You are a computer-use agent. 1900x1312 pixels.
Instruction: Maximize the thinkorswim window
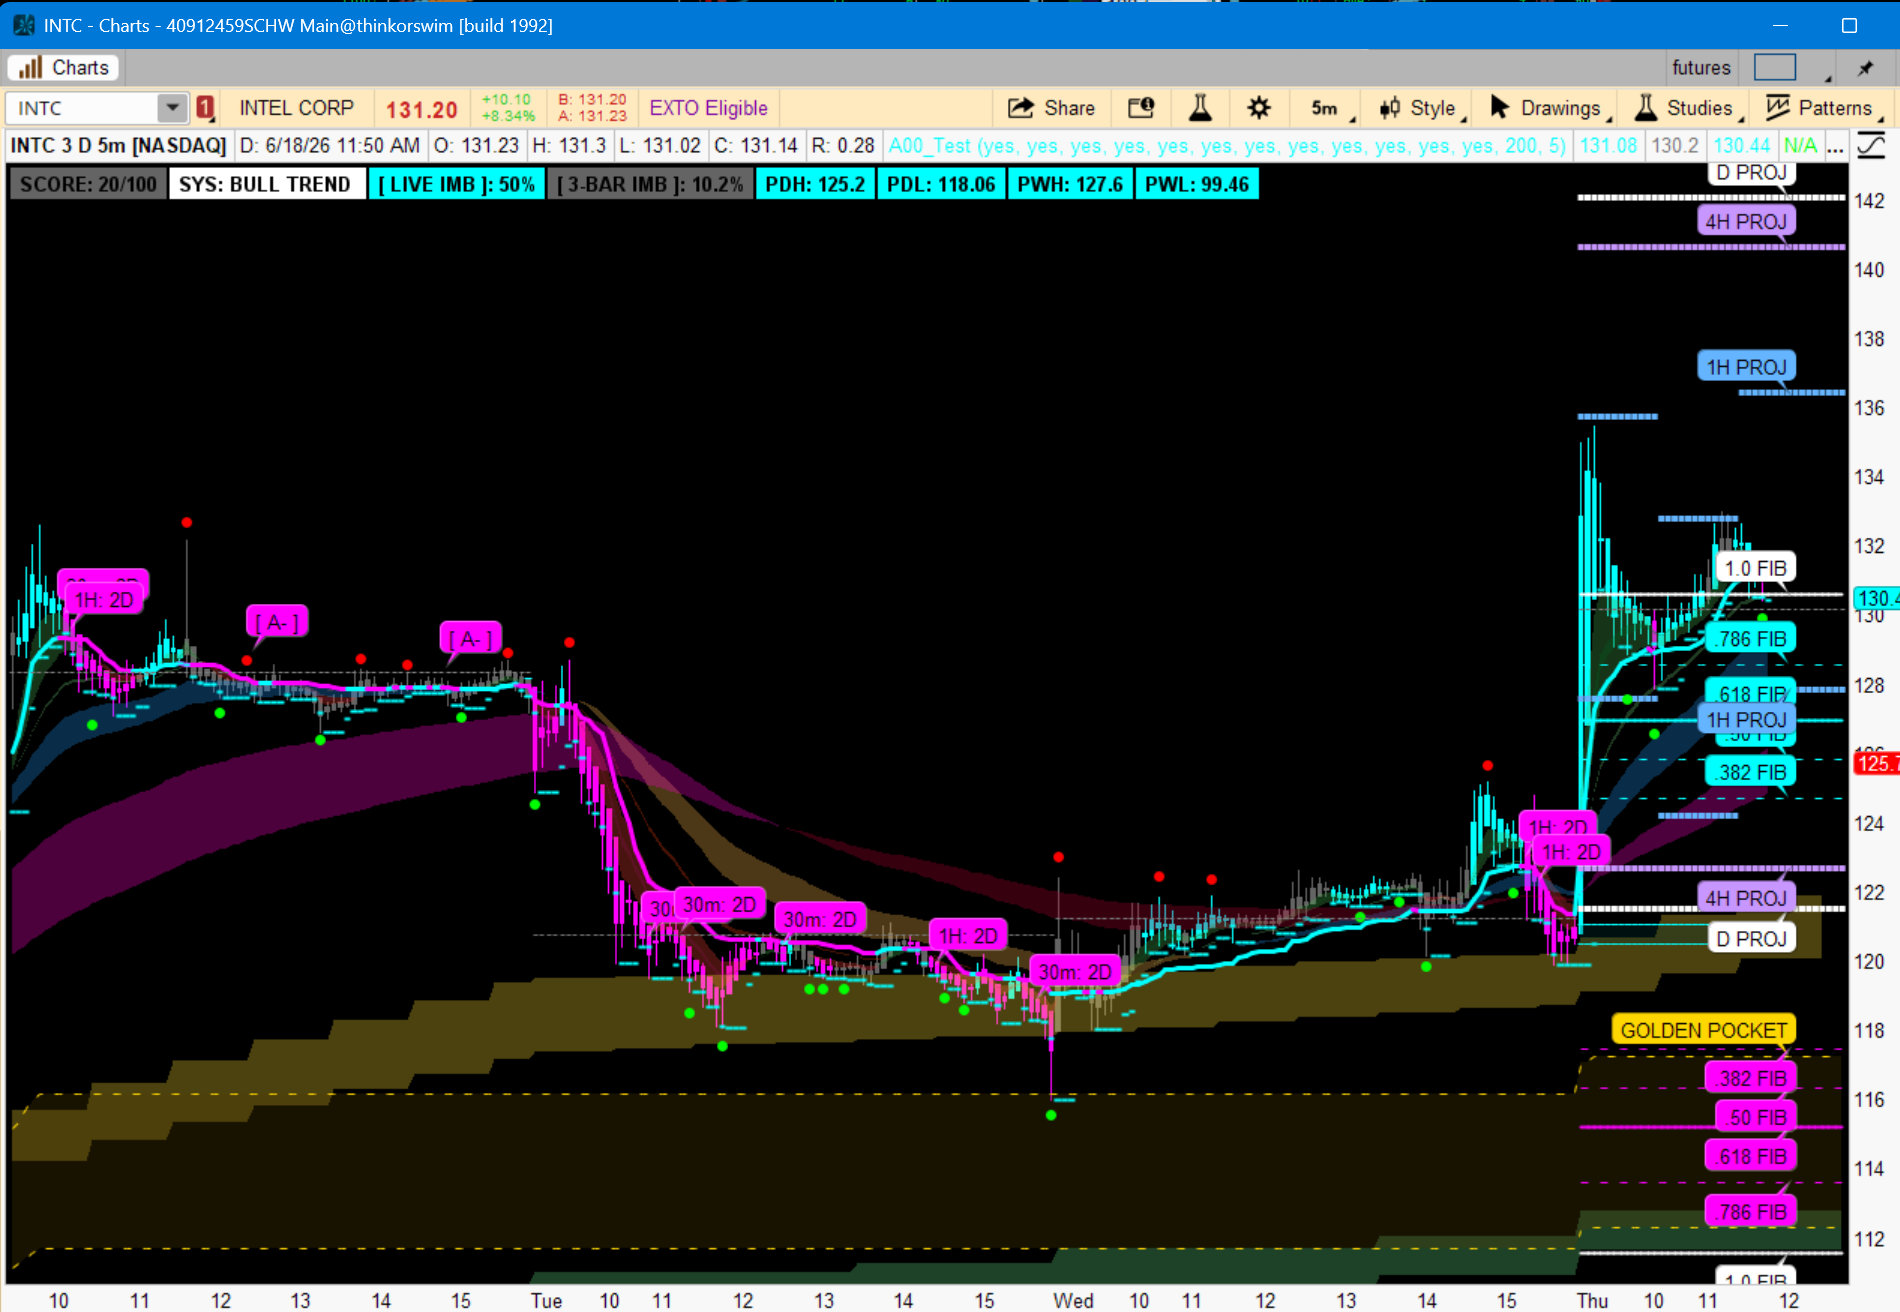[x=1849, y=25]
